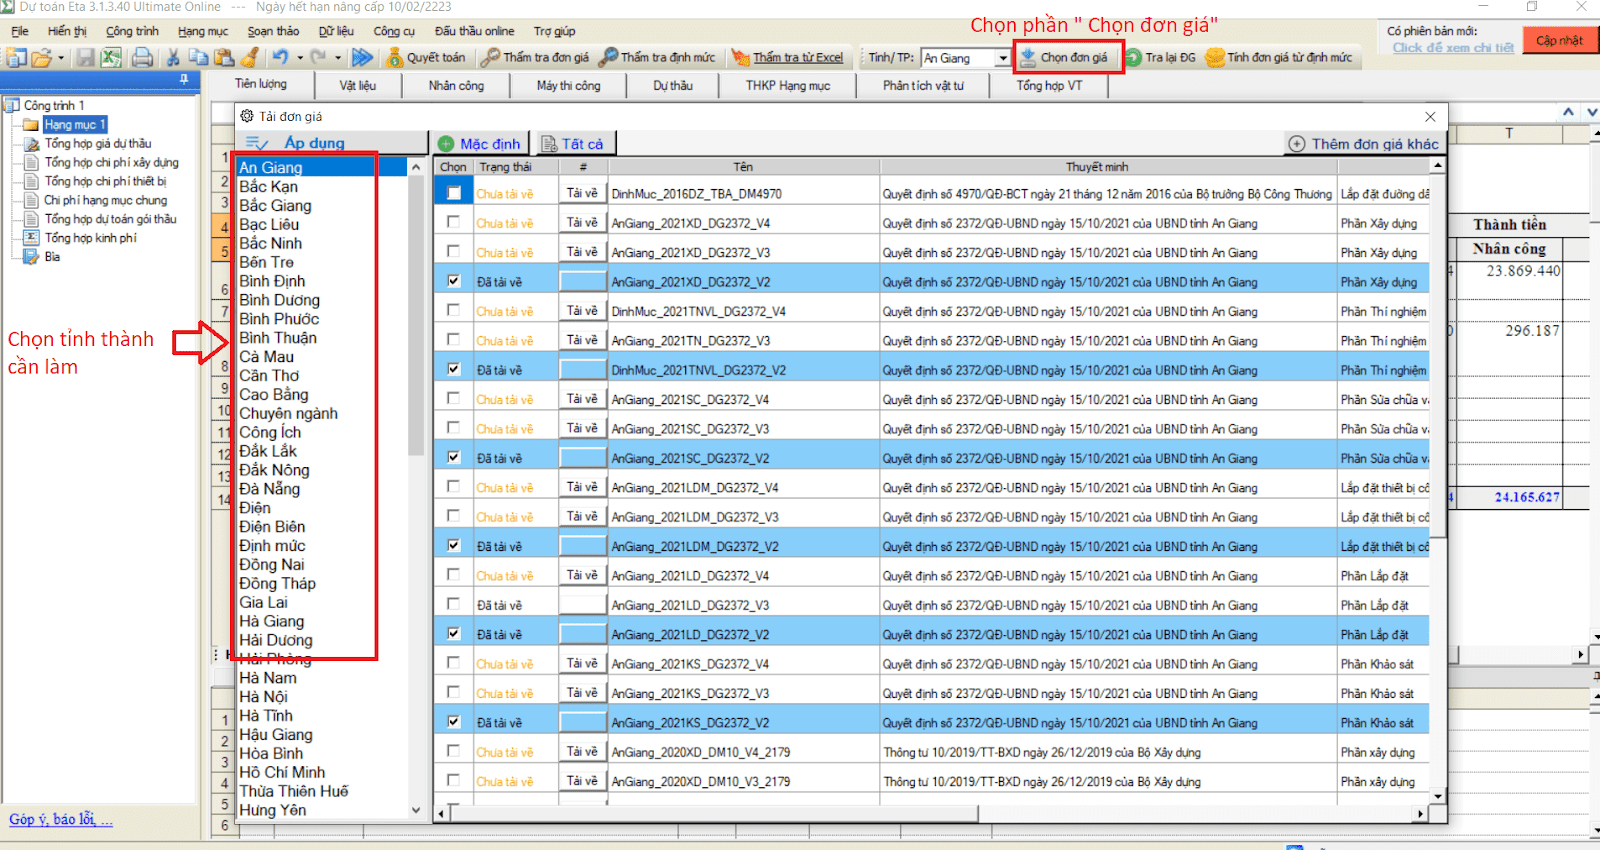The height and width of the screenshot is (850, 1600).
Task: Untick checkbox for AnGiang_2021XD_DG2372_V2 row
Action: point(454,281)
